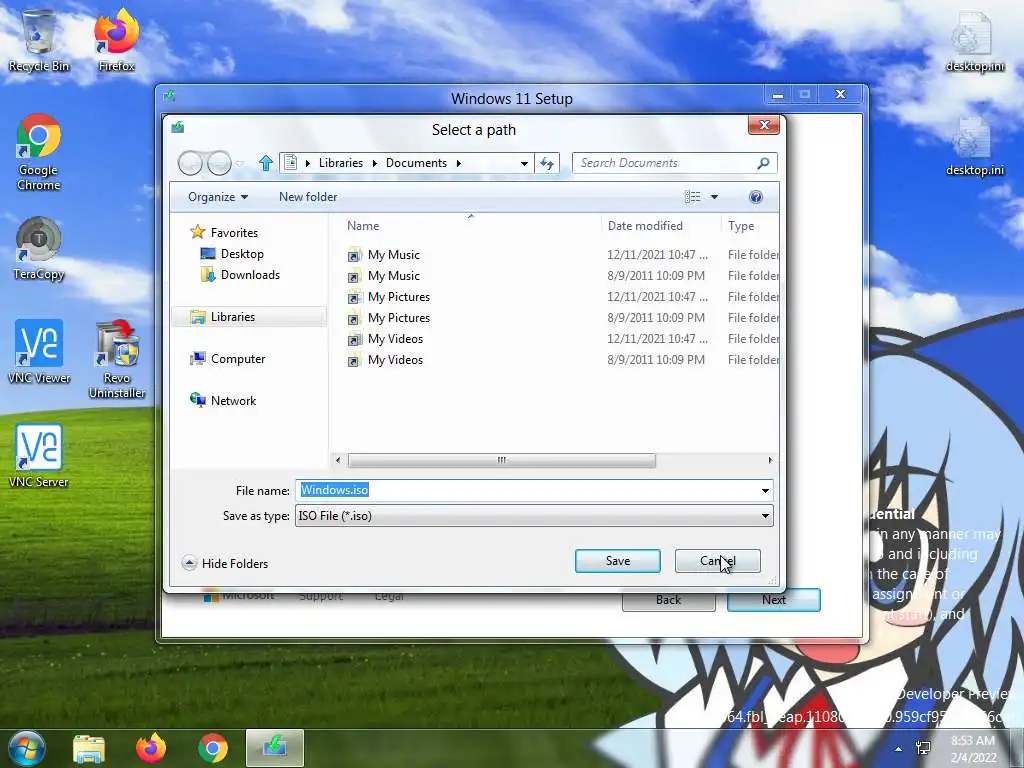Select Downloads in the navigation pane
Screen dimensions: 1024x768
pyautogui.click(x=240, y=275)
